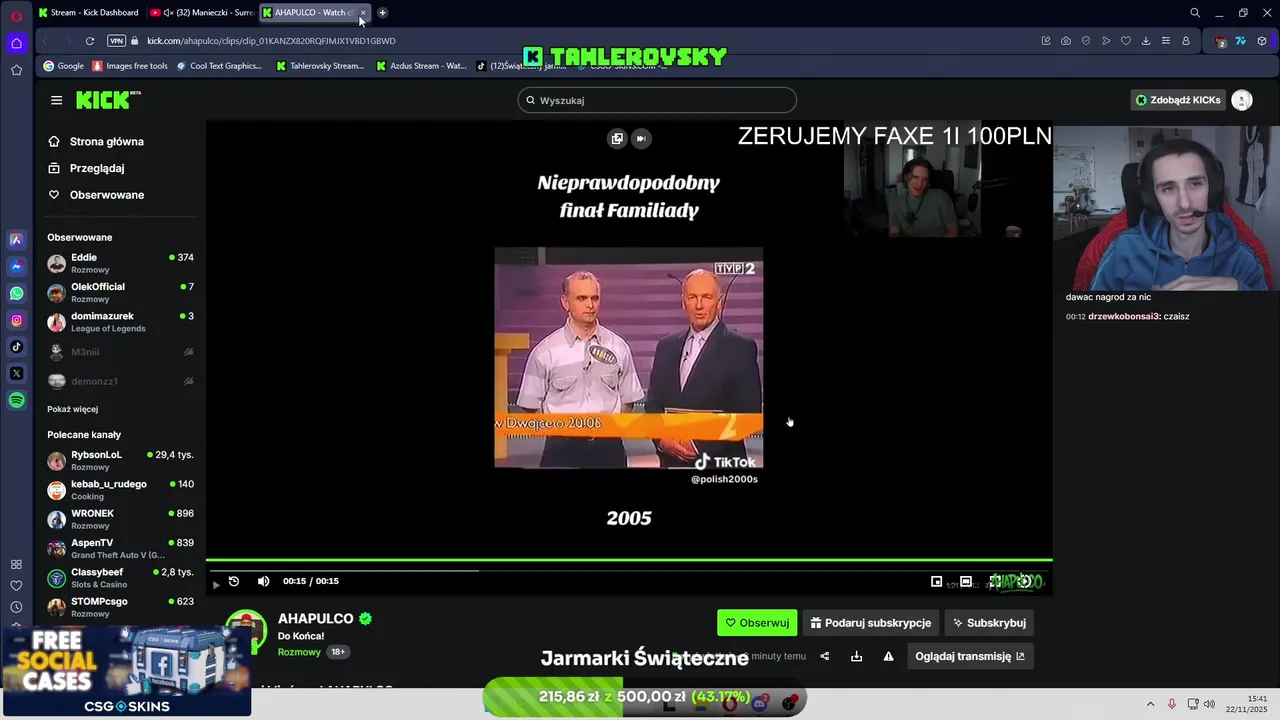Image resolution: width=1280 pixels, height=720 pixels.
Task: Skip to next clip icon above the video
Action: (x=641, y=139)
